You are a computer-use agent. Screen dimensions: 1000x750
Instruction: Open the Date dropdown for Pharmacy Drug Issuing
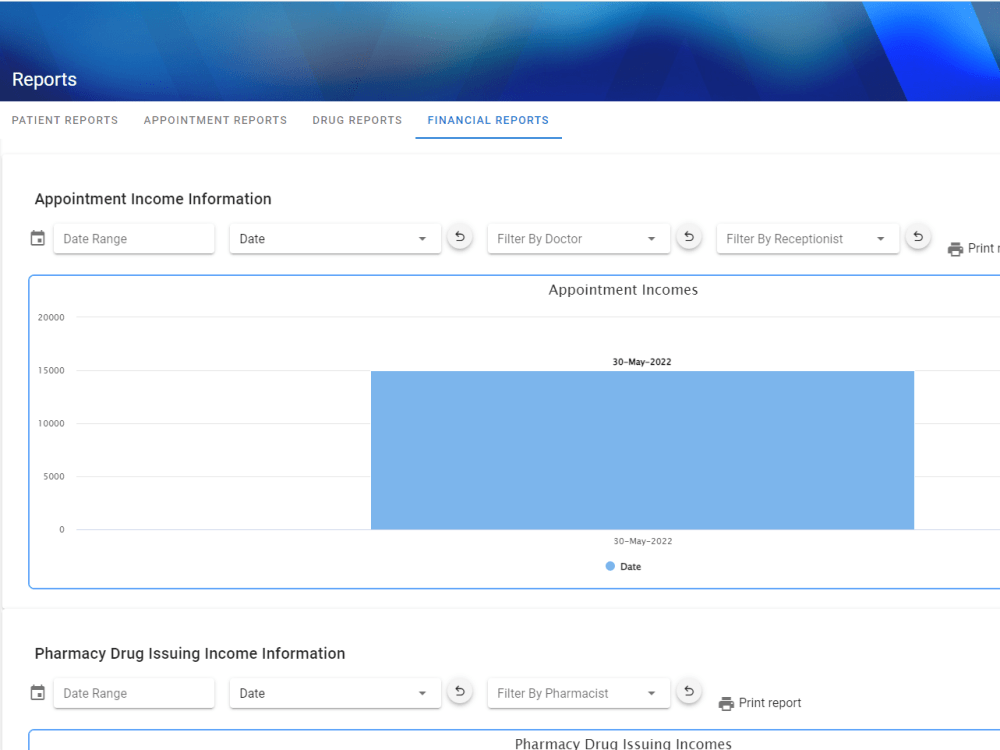[335, 693]
